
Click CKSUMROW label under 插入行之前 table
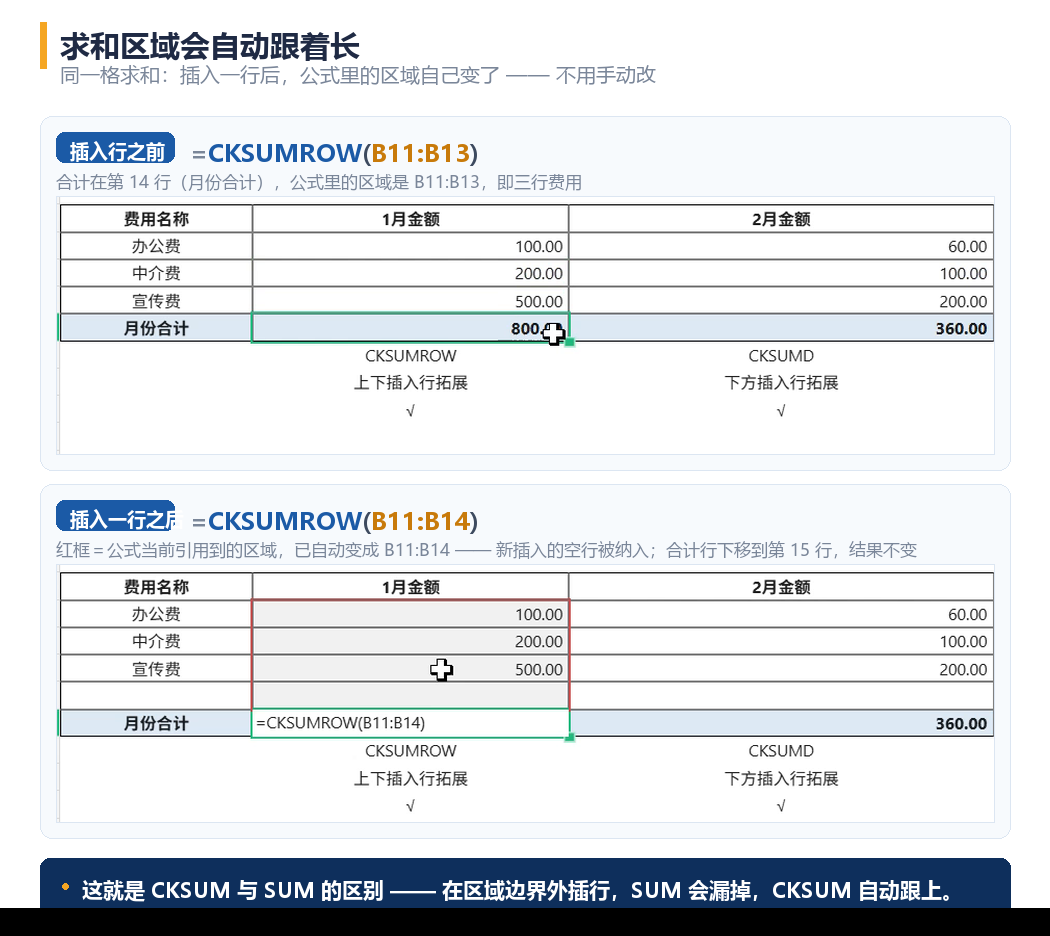[x=410, y=356]
